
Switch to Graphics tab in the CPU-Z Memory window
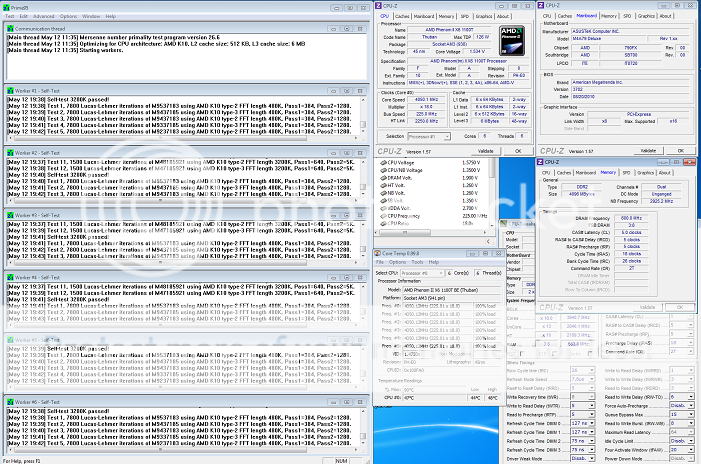click(x=645, y=173)
